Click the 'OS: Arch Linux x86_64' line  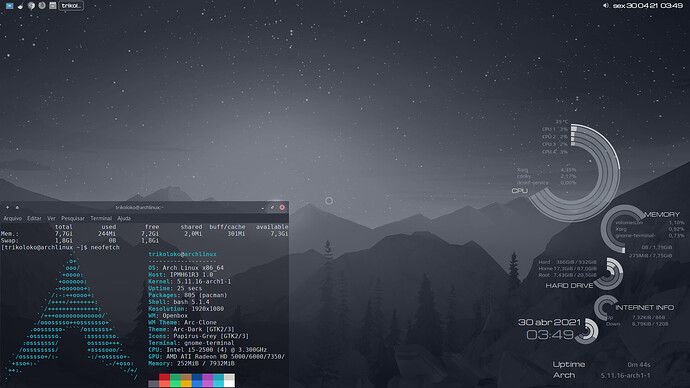(x=186, y=268)
